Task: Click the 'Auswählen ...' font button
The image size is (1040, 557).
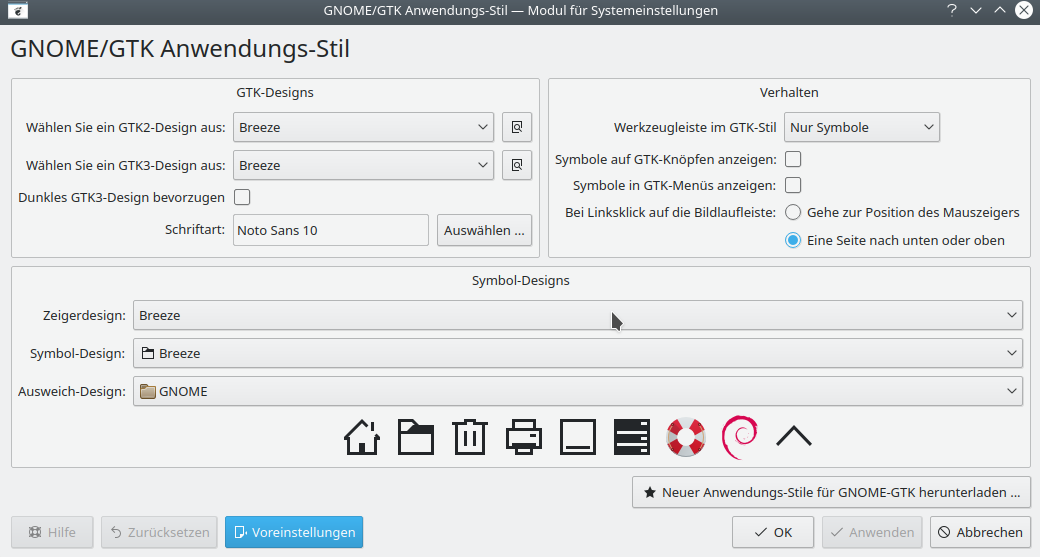Action: pyautogui.click(x=484, y=230)
